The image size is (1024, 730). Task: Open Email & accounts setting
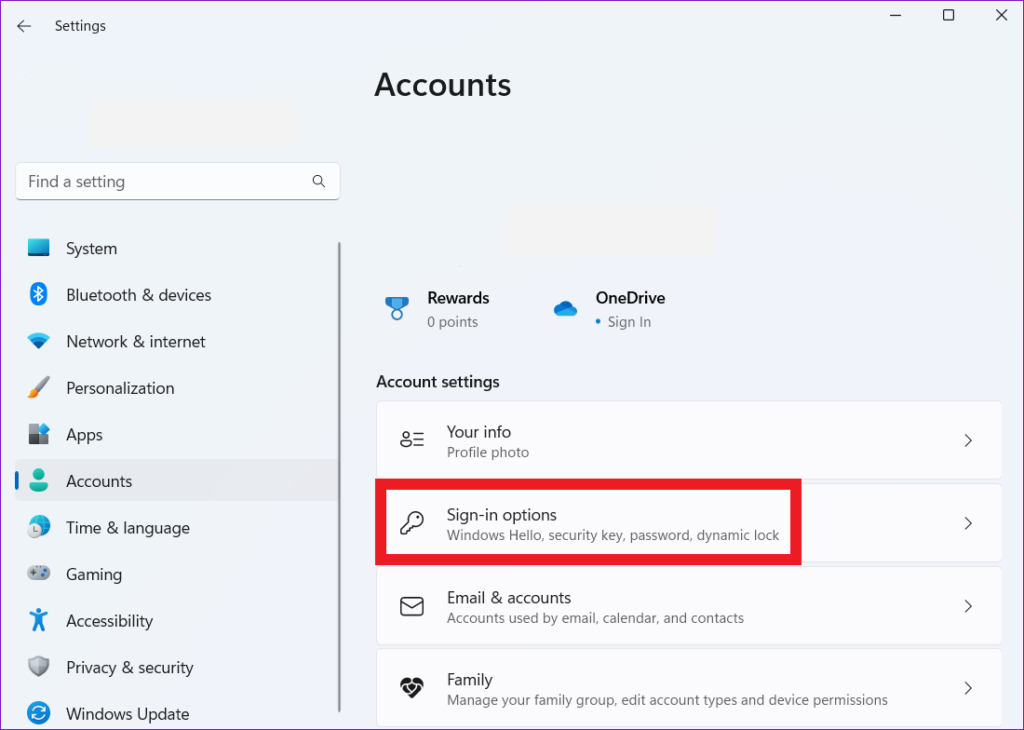(x=689, y=606)
